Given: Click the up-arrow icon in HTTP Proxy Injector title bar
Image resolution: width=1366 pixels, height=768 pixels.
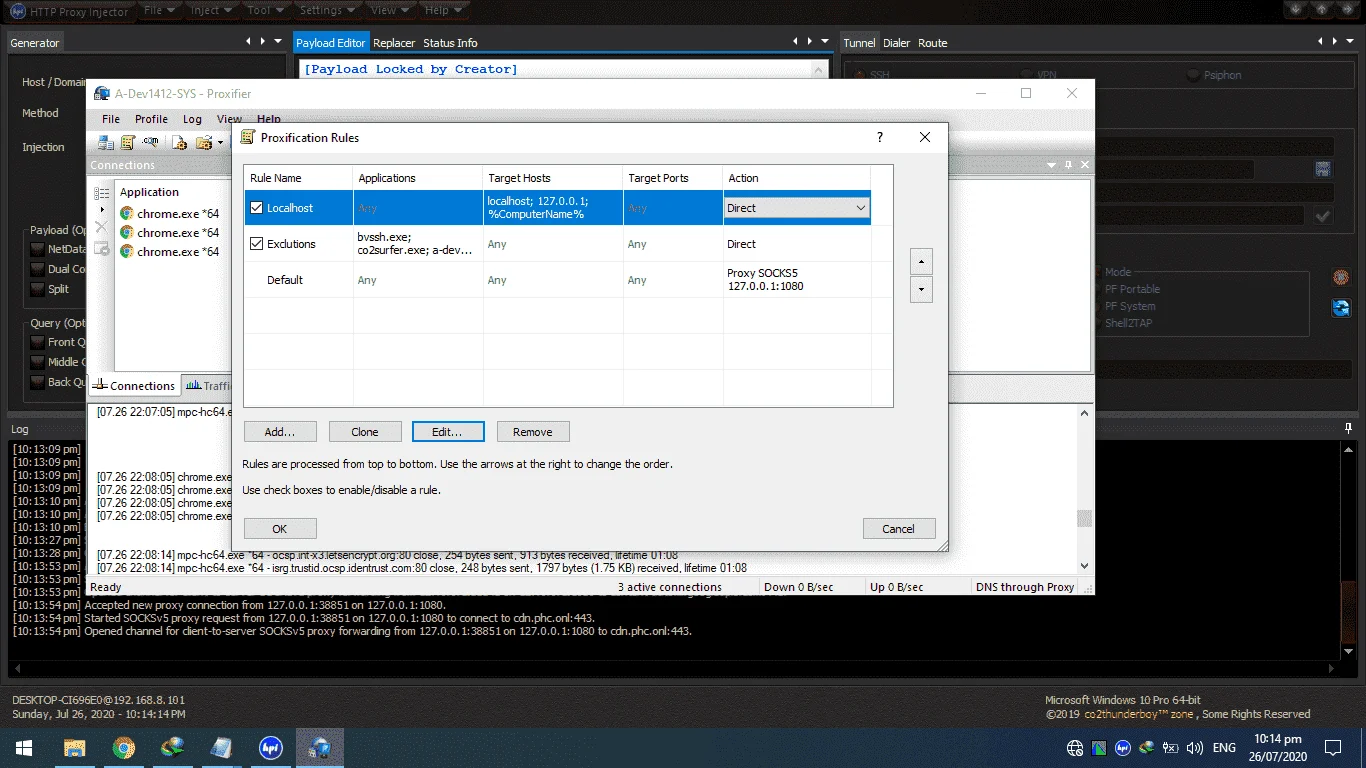Looking at the screenshot, I should tap(1321, 10).
